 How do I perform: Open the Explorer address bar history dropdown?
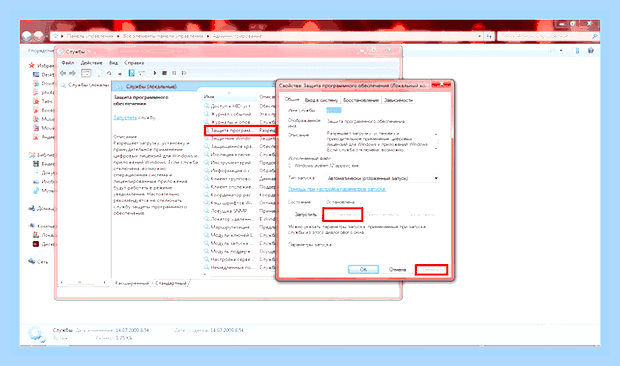pyautogui.click(x=480, y=36)
